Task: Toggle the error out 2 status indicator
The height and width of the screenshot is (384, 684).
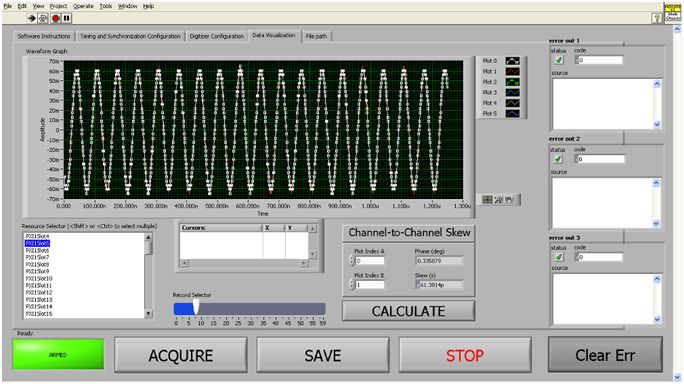Action: point(558,159)
